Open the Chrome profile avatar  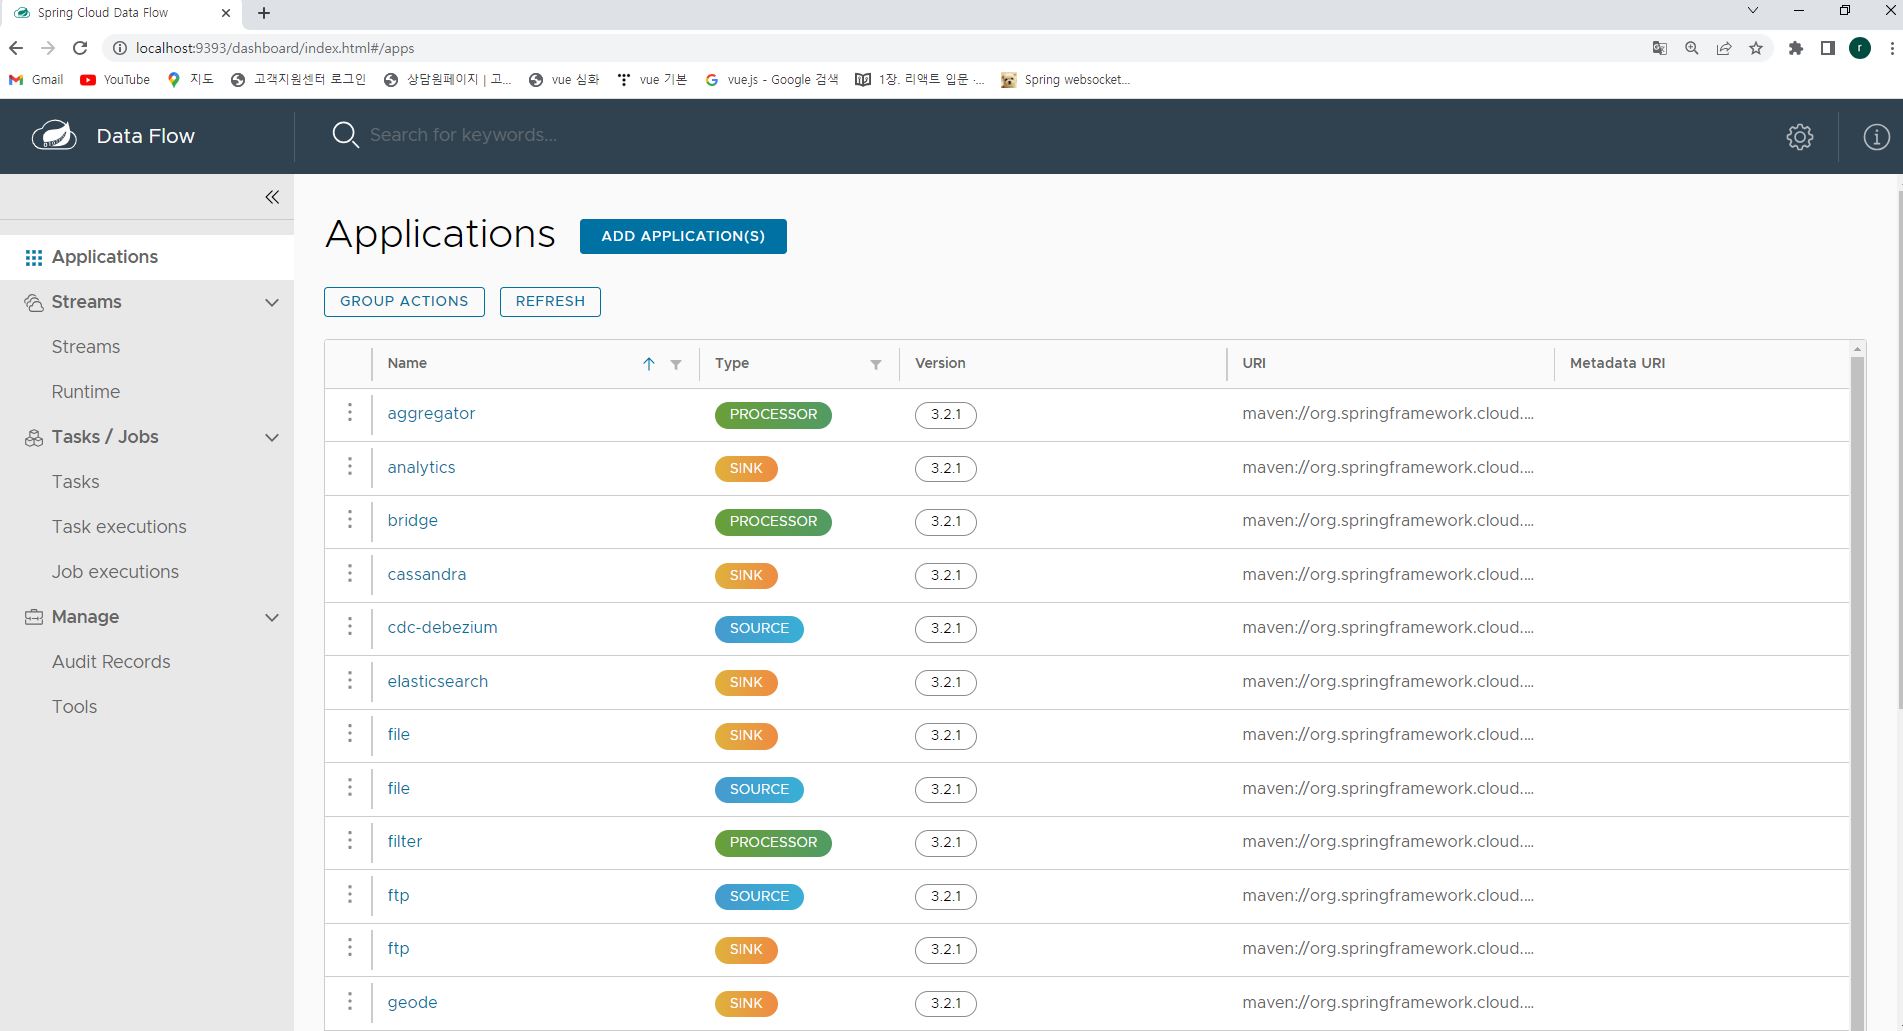1860,48
